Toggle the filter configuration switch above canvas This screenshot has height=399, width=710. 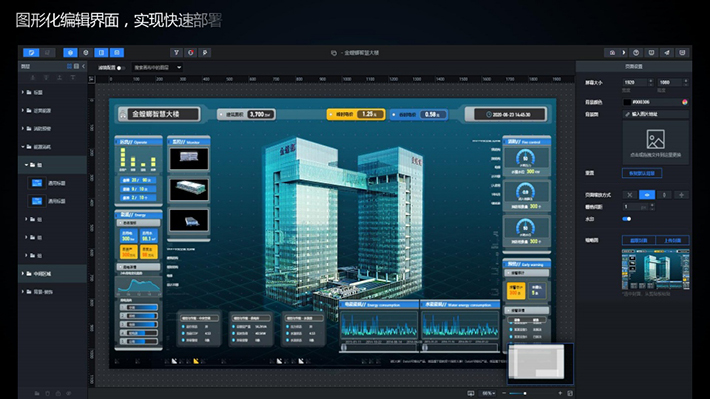120,68
